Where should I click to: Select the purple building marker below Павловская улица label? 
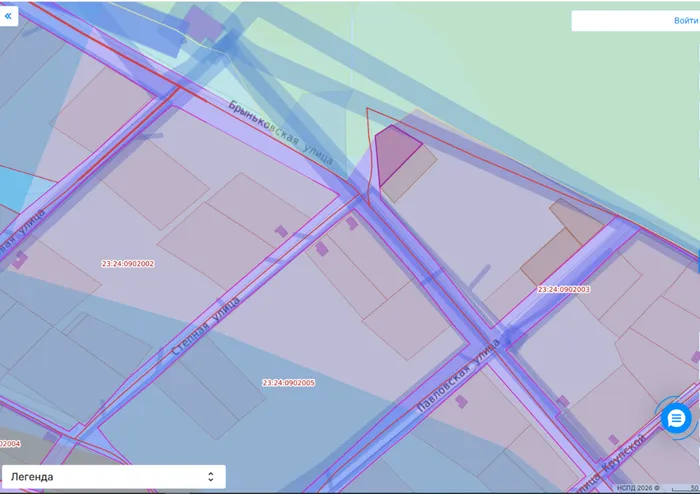462,401
